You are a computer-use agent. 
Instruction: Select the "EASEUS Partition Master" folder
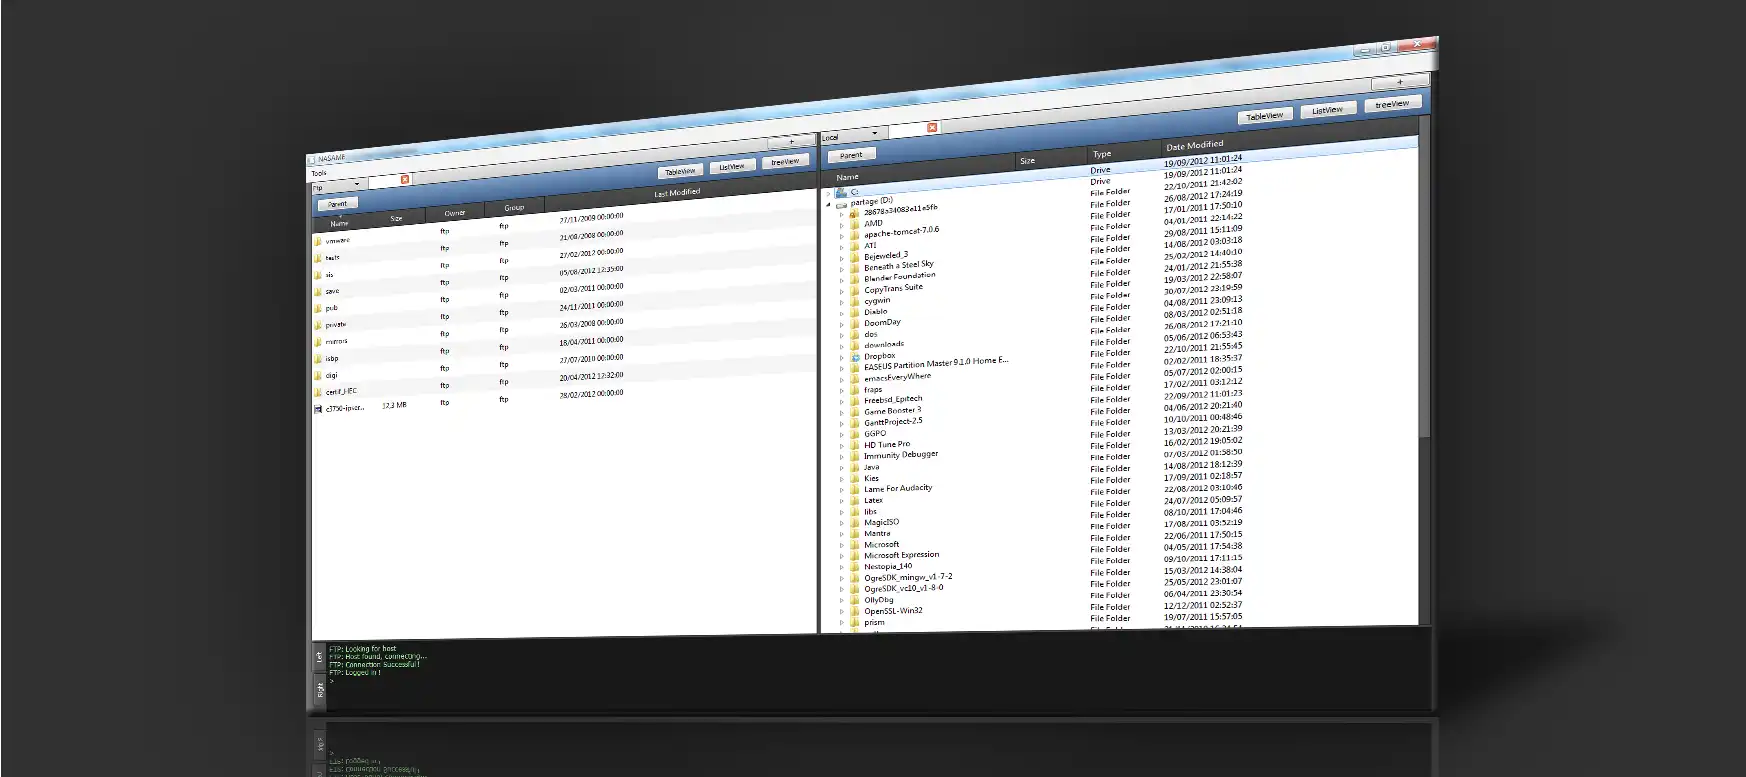(936, 364)
